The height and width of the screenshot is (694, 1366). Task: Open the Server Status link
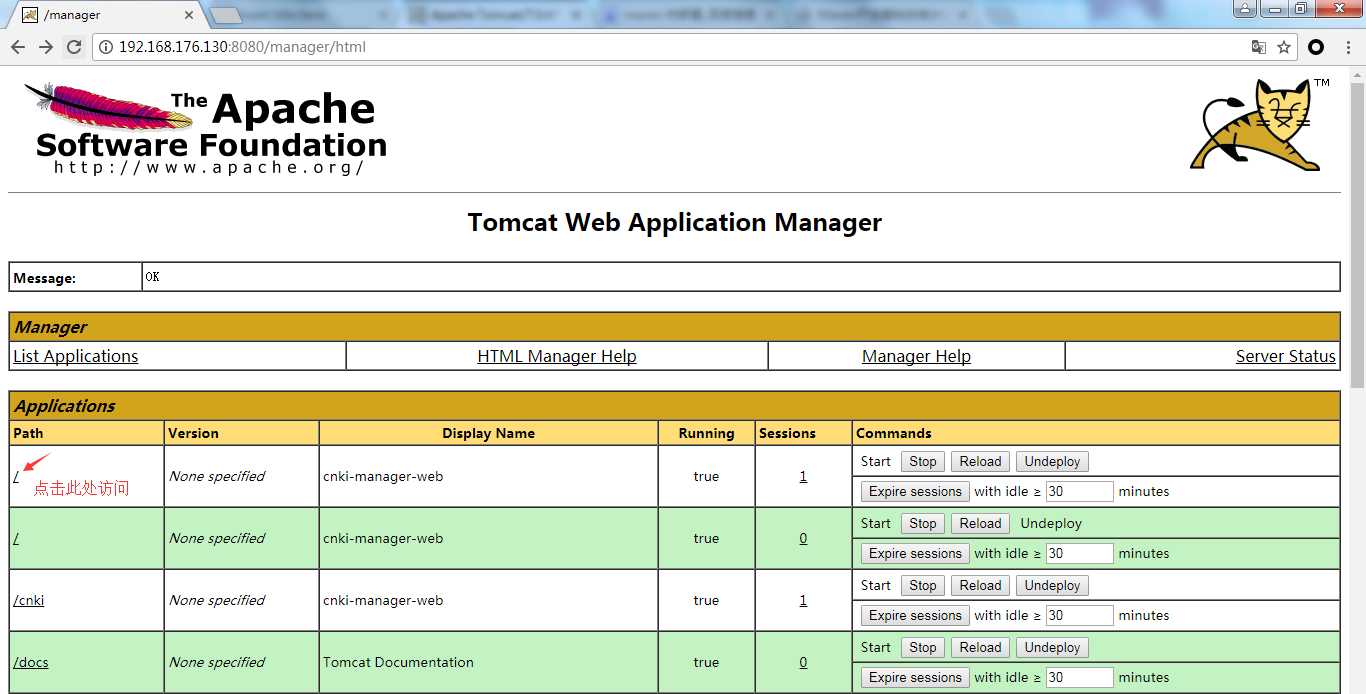(1285, 356)
